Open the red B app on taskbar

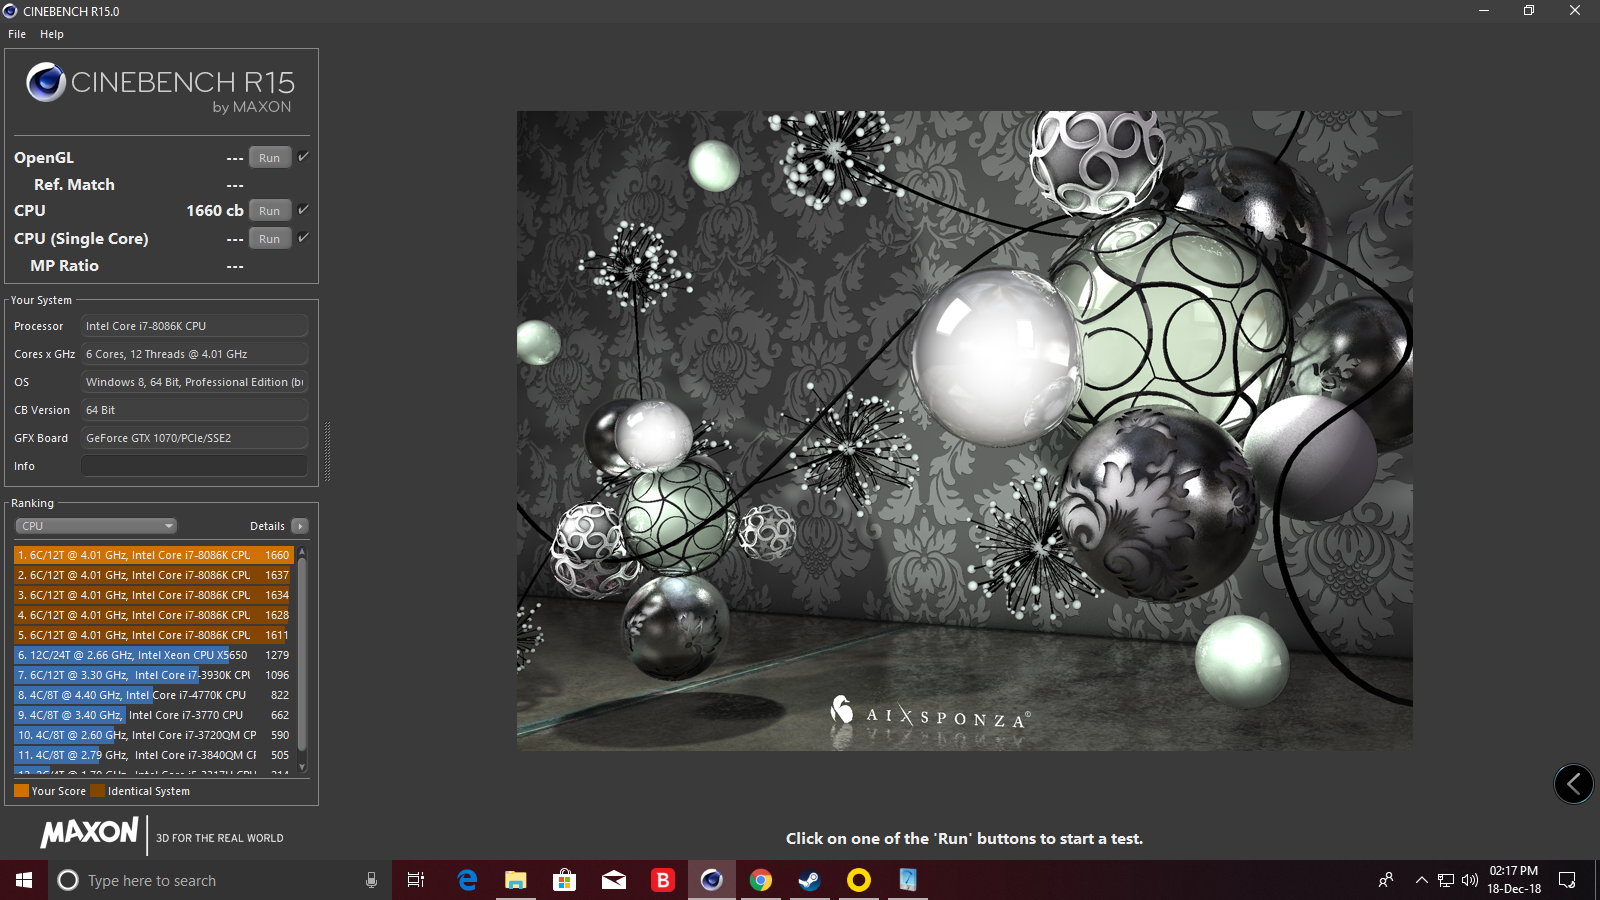[662, 880]
